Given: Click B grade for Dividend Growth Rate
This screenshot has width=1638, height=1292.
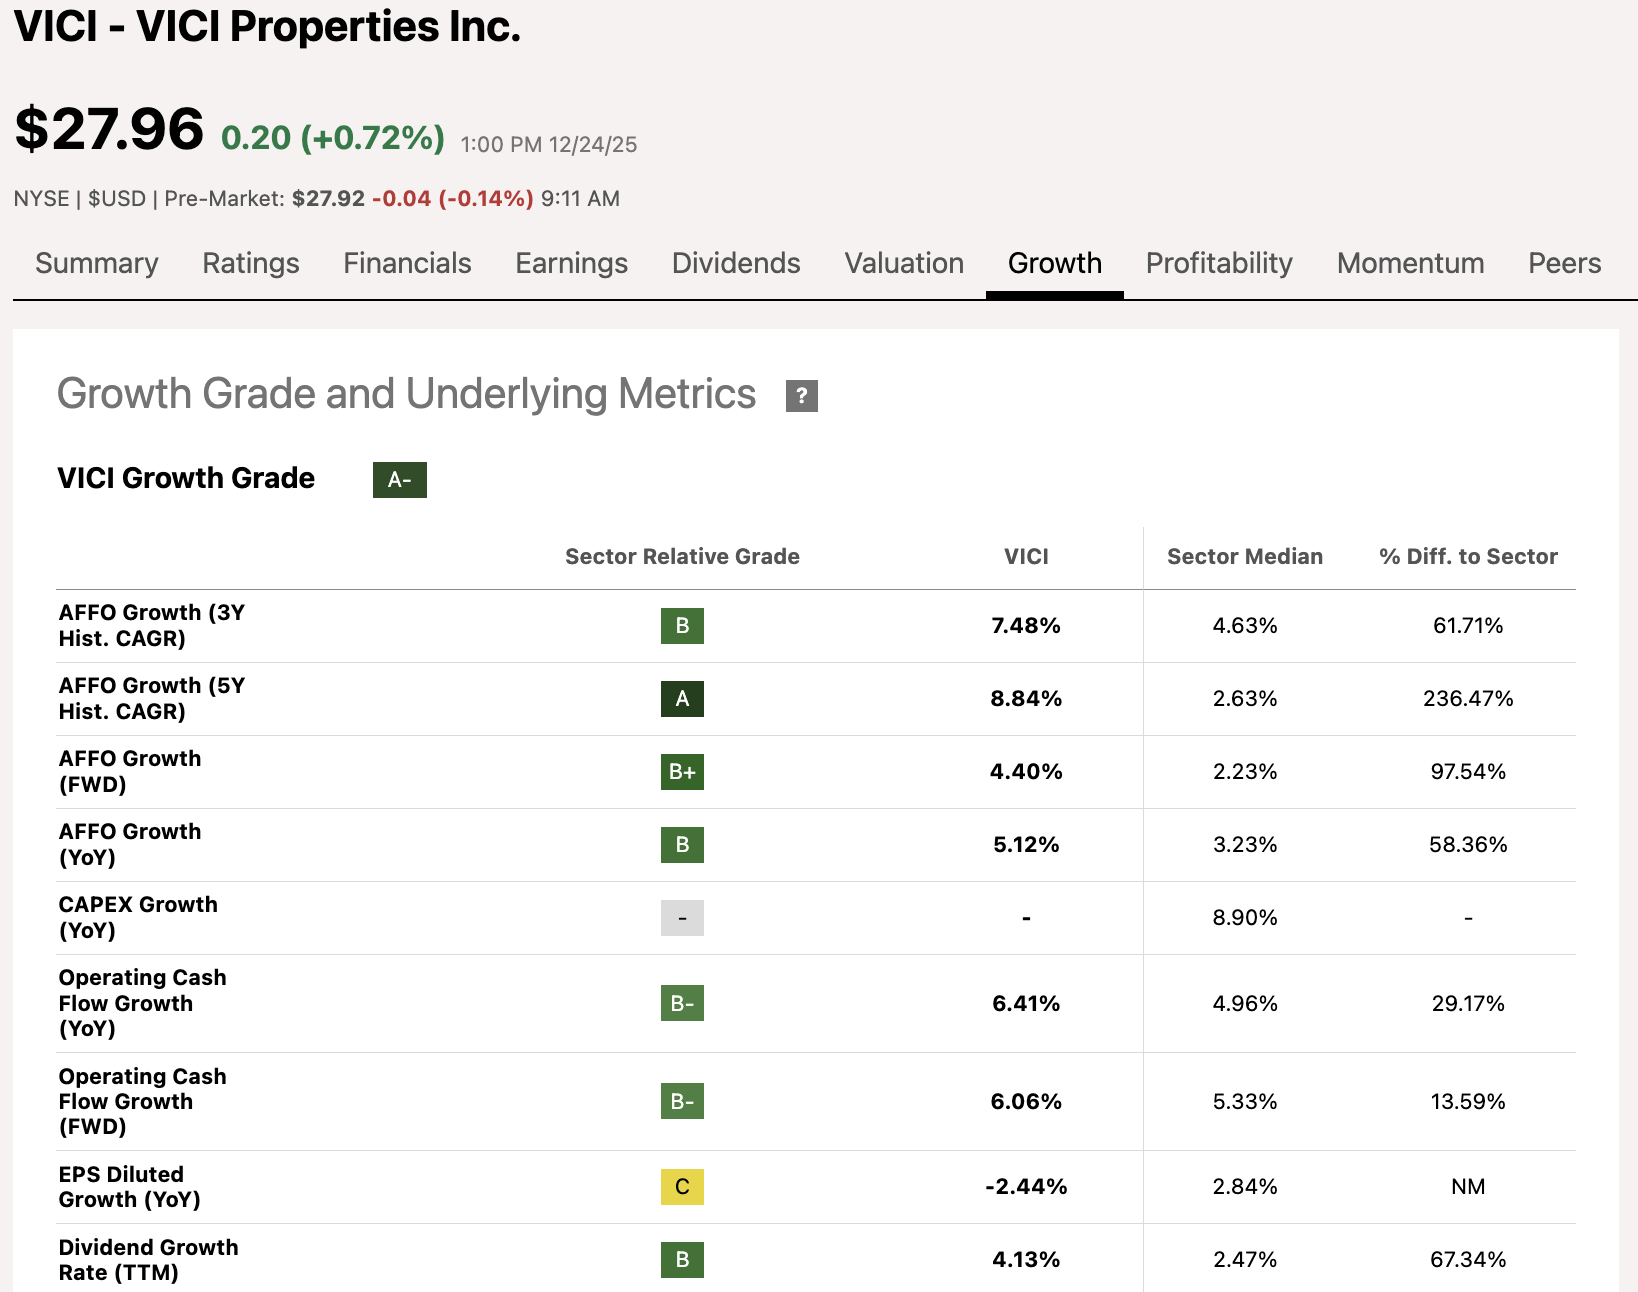Looking at the screenshot, I should tap(682, 1260).
